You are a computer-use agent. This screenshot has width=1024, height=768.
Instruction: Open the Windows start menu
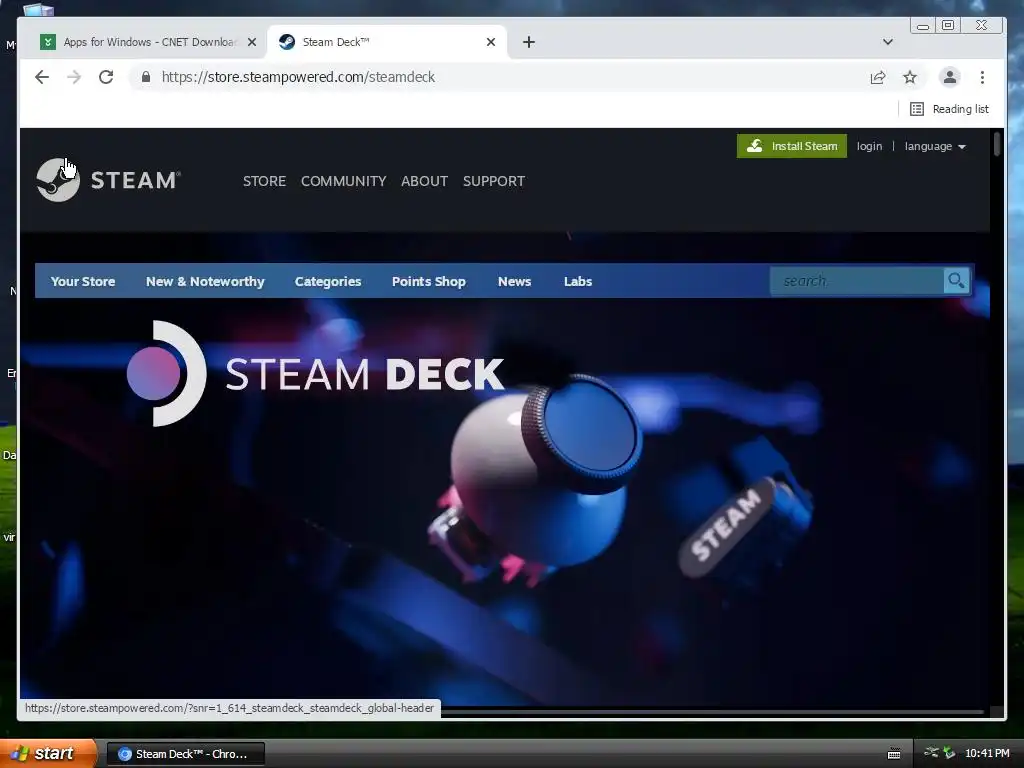point(48,754)
